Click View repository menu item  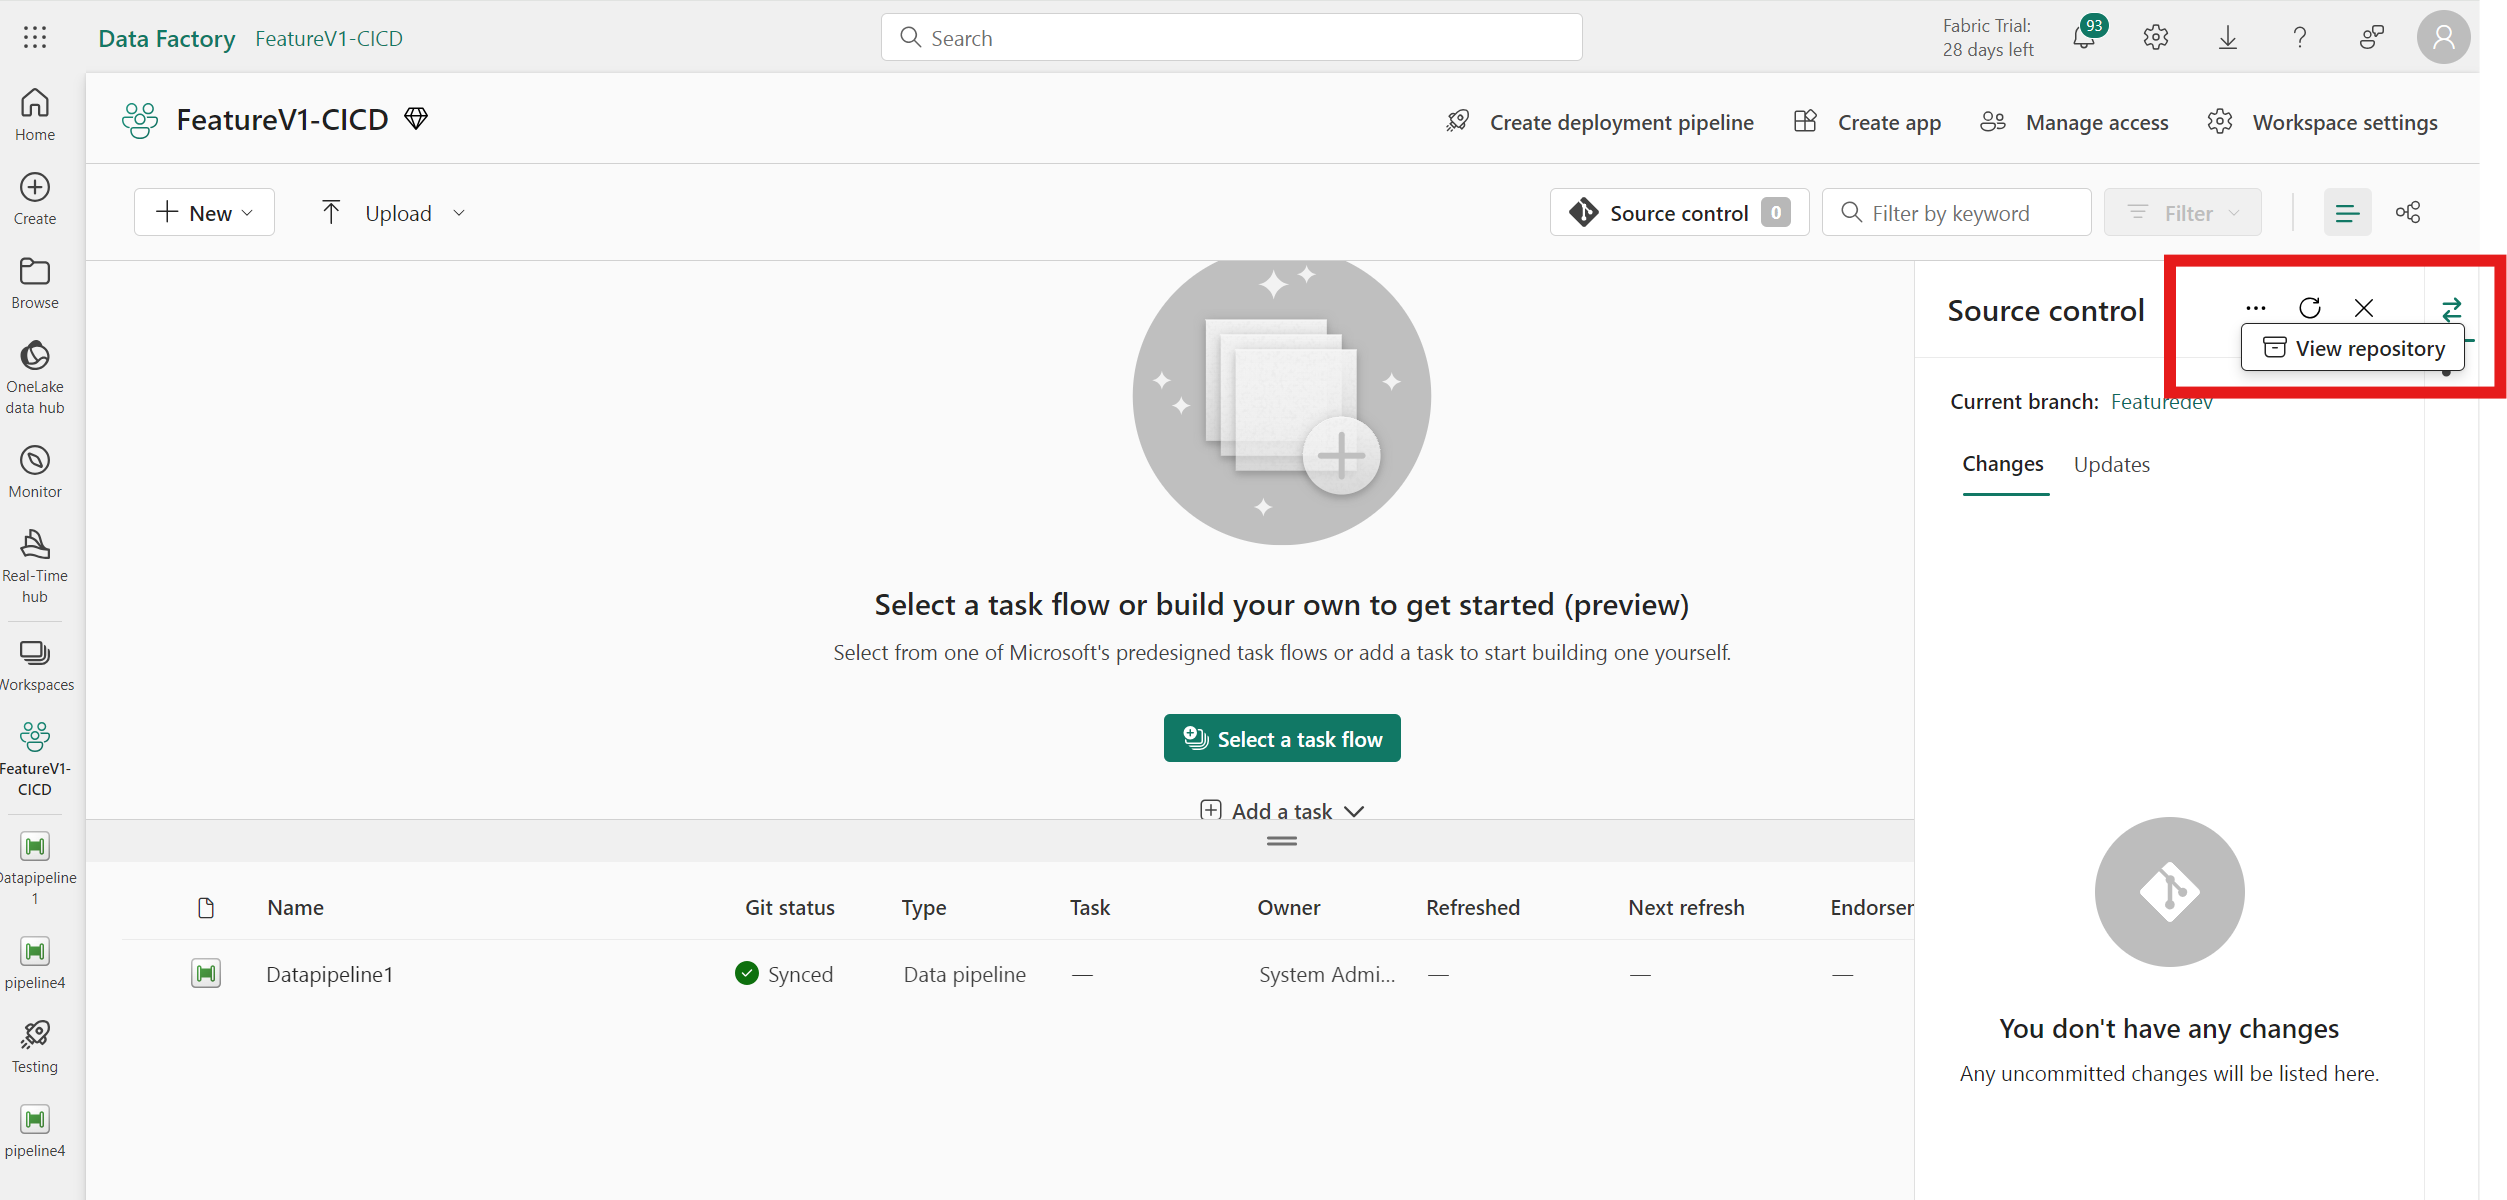2354,348
